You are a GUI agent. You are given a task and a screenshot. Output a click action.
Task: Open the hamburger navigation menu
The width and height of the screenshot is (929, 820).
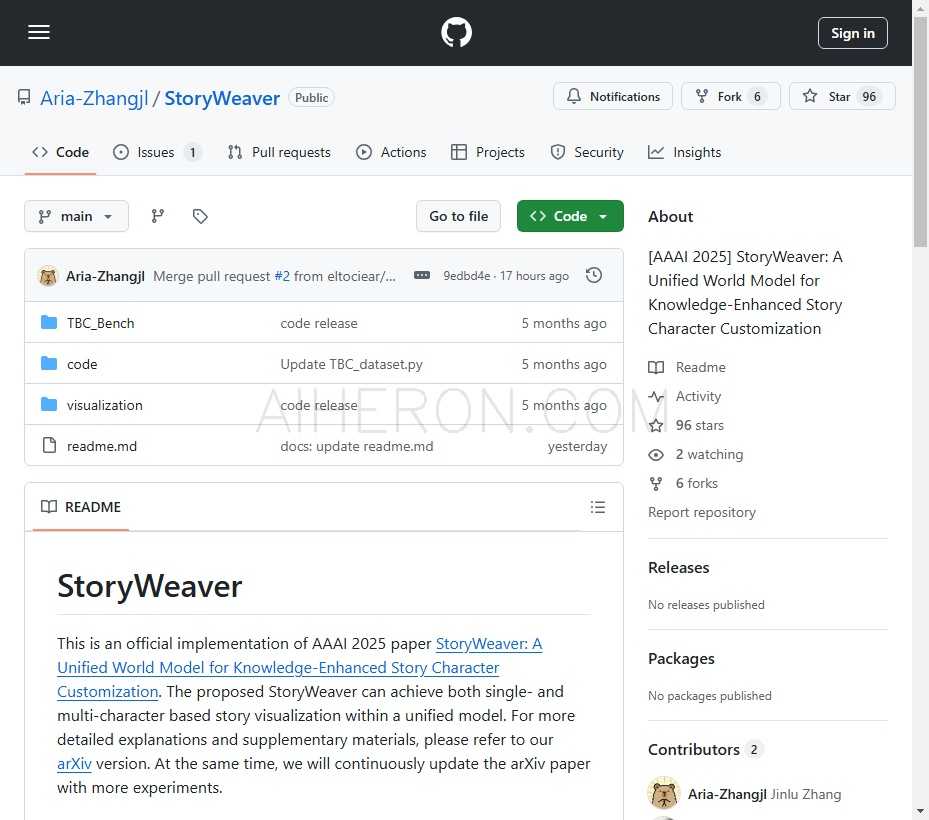coord(39,33)
